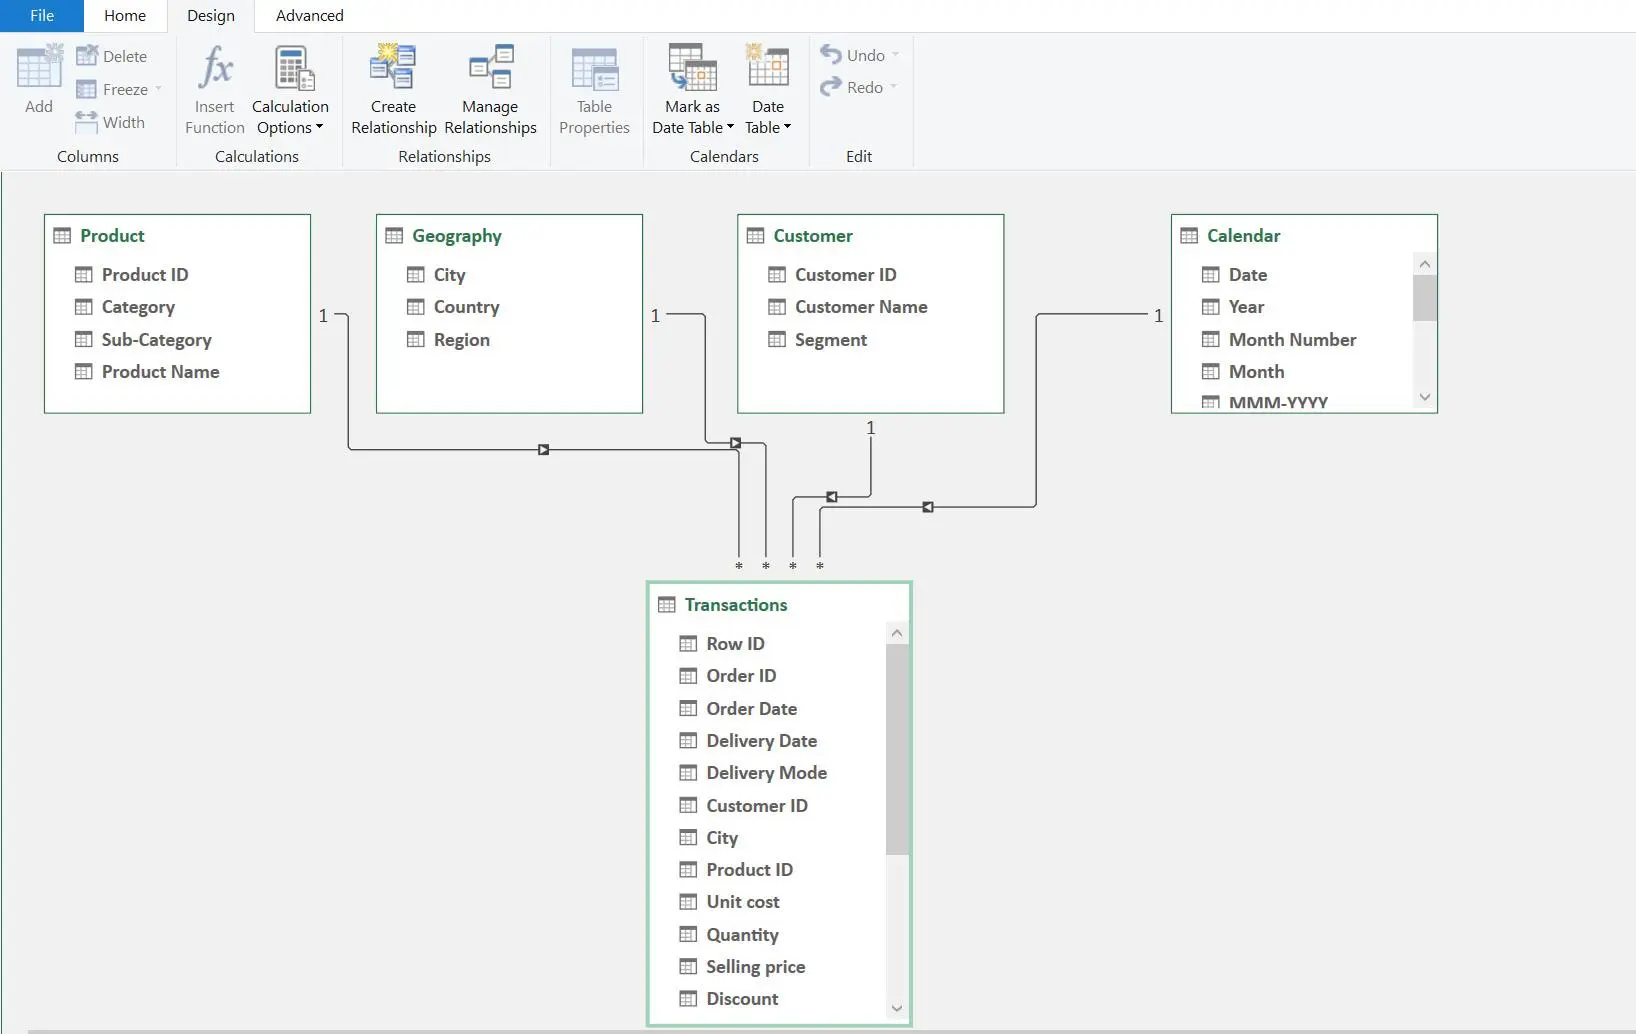Click the Transactions table scroll up arrow
Image resolution: width=1636 pixels, height=1034 pixels.
click(x=897, y=633)
